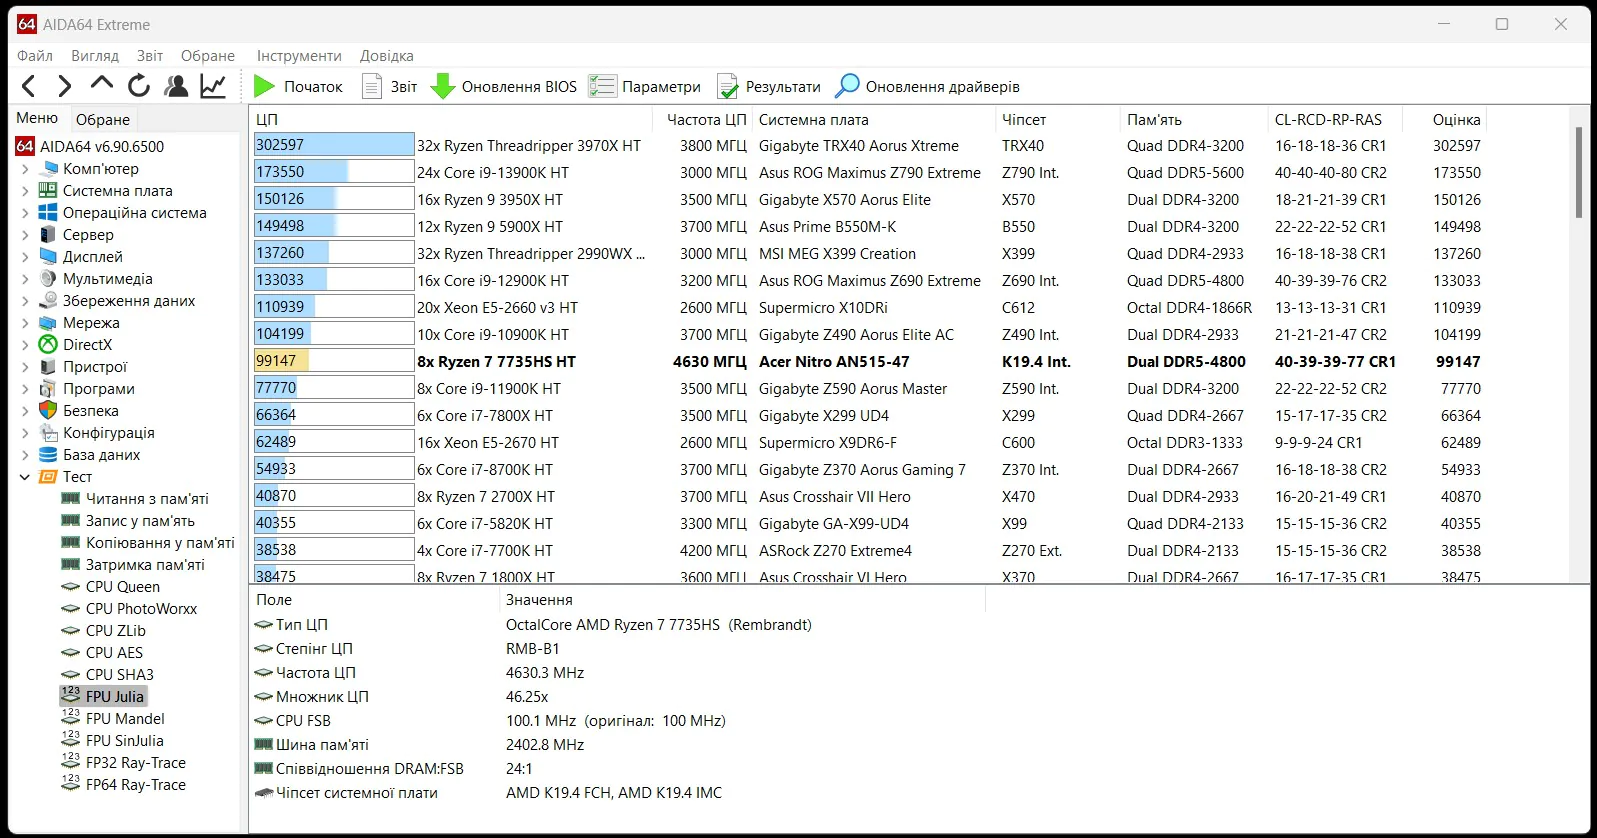
Task: Click the Шина пам'яті field row
Action: pyautogui.click(x=617, y=745)
